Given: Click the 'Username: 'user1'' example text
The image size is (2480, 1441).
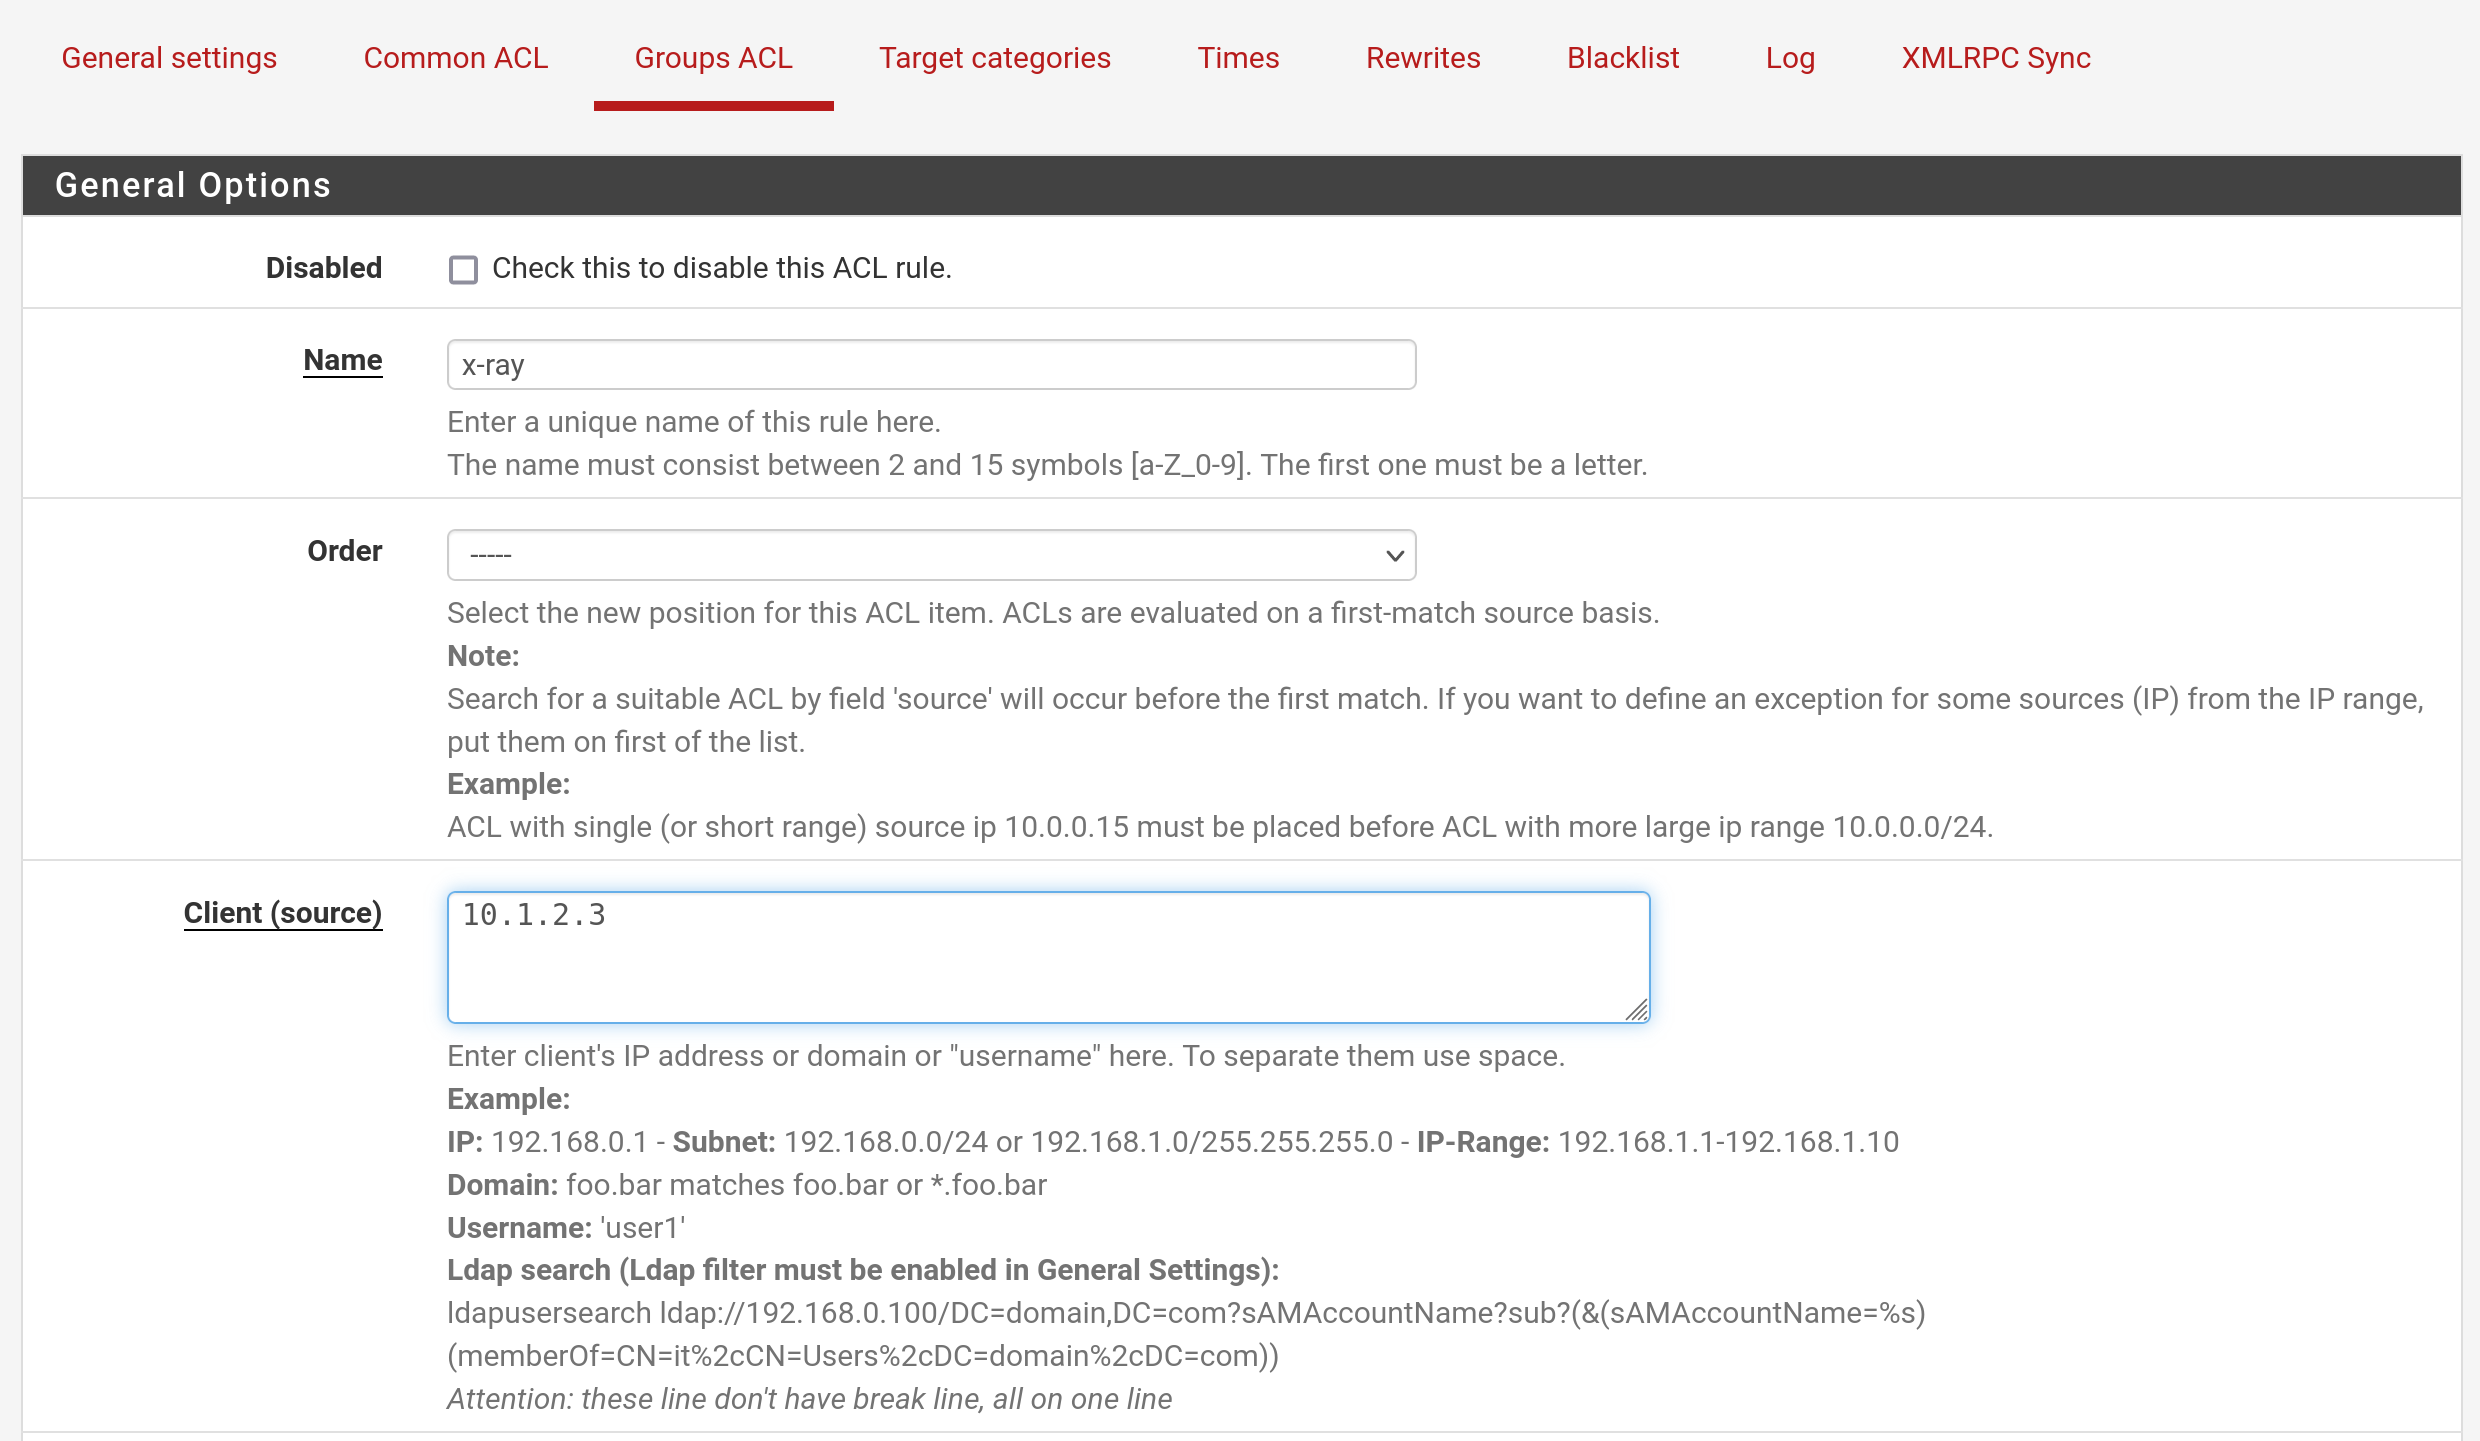Looking at the screenshot, I should 566,1227.
